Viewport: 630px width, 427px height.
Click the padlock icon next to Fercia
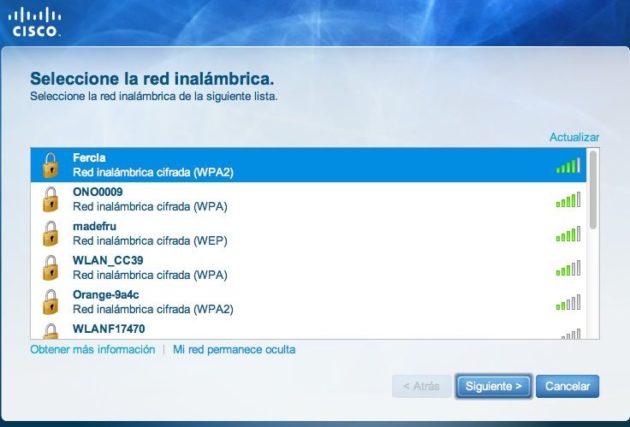click(49, 165)
